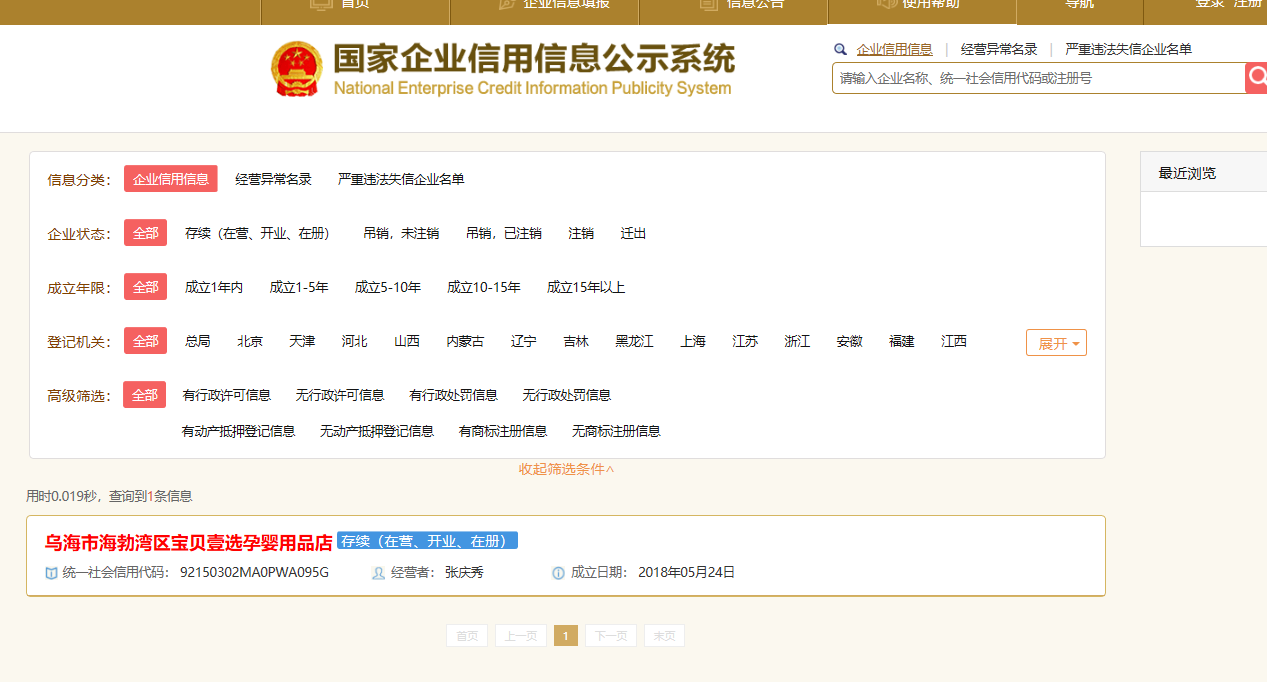This screenshot has width=1267, height=682.
Task: Choose 天津 registration authority
Action: point(302,341)
